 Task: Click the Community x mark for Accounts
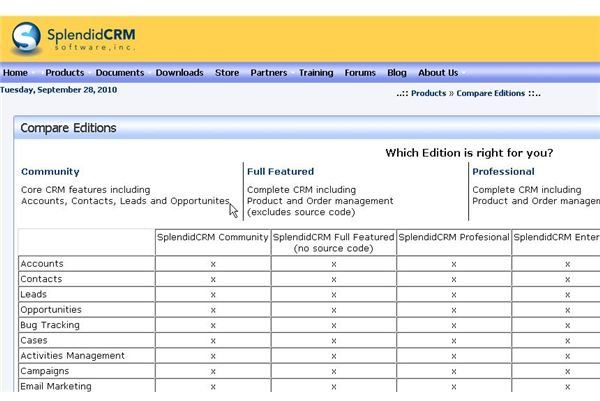(213, 264)
